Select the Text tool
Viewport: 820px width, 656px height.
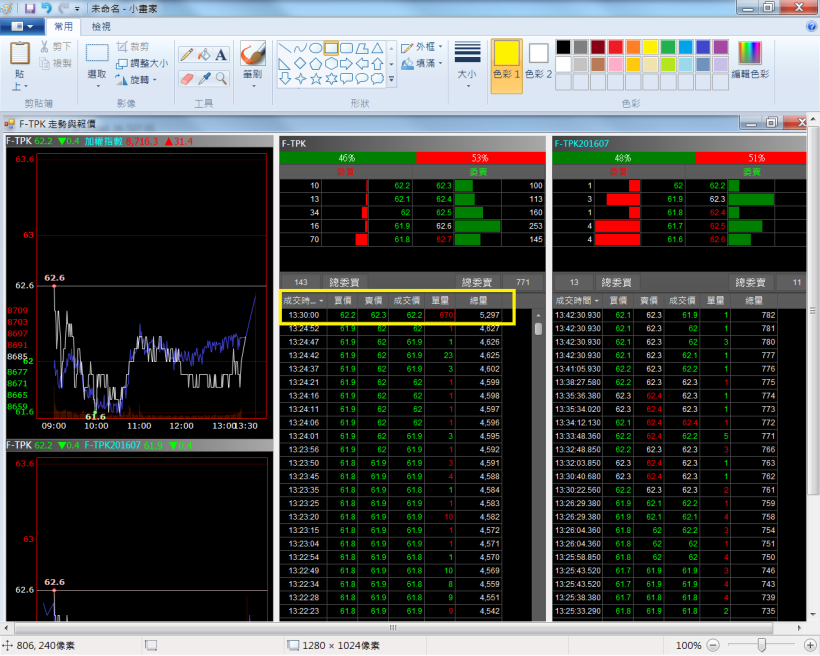click(221, 54)
